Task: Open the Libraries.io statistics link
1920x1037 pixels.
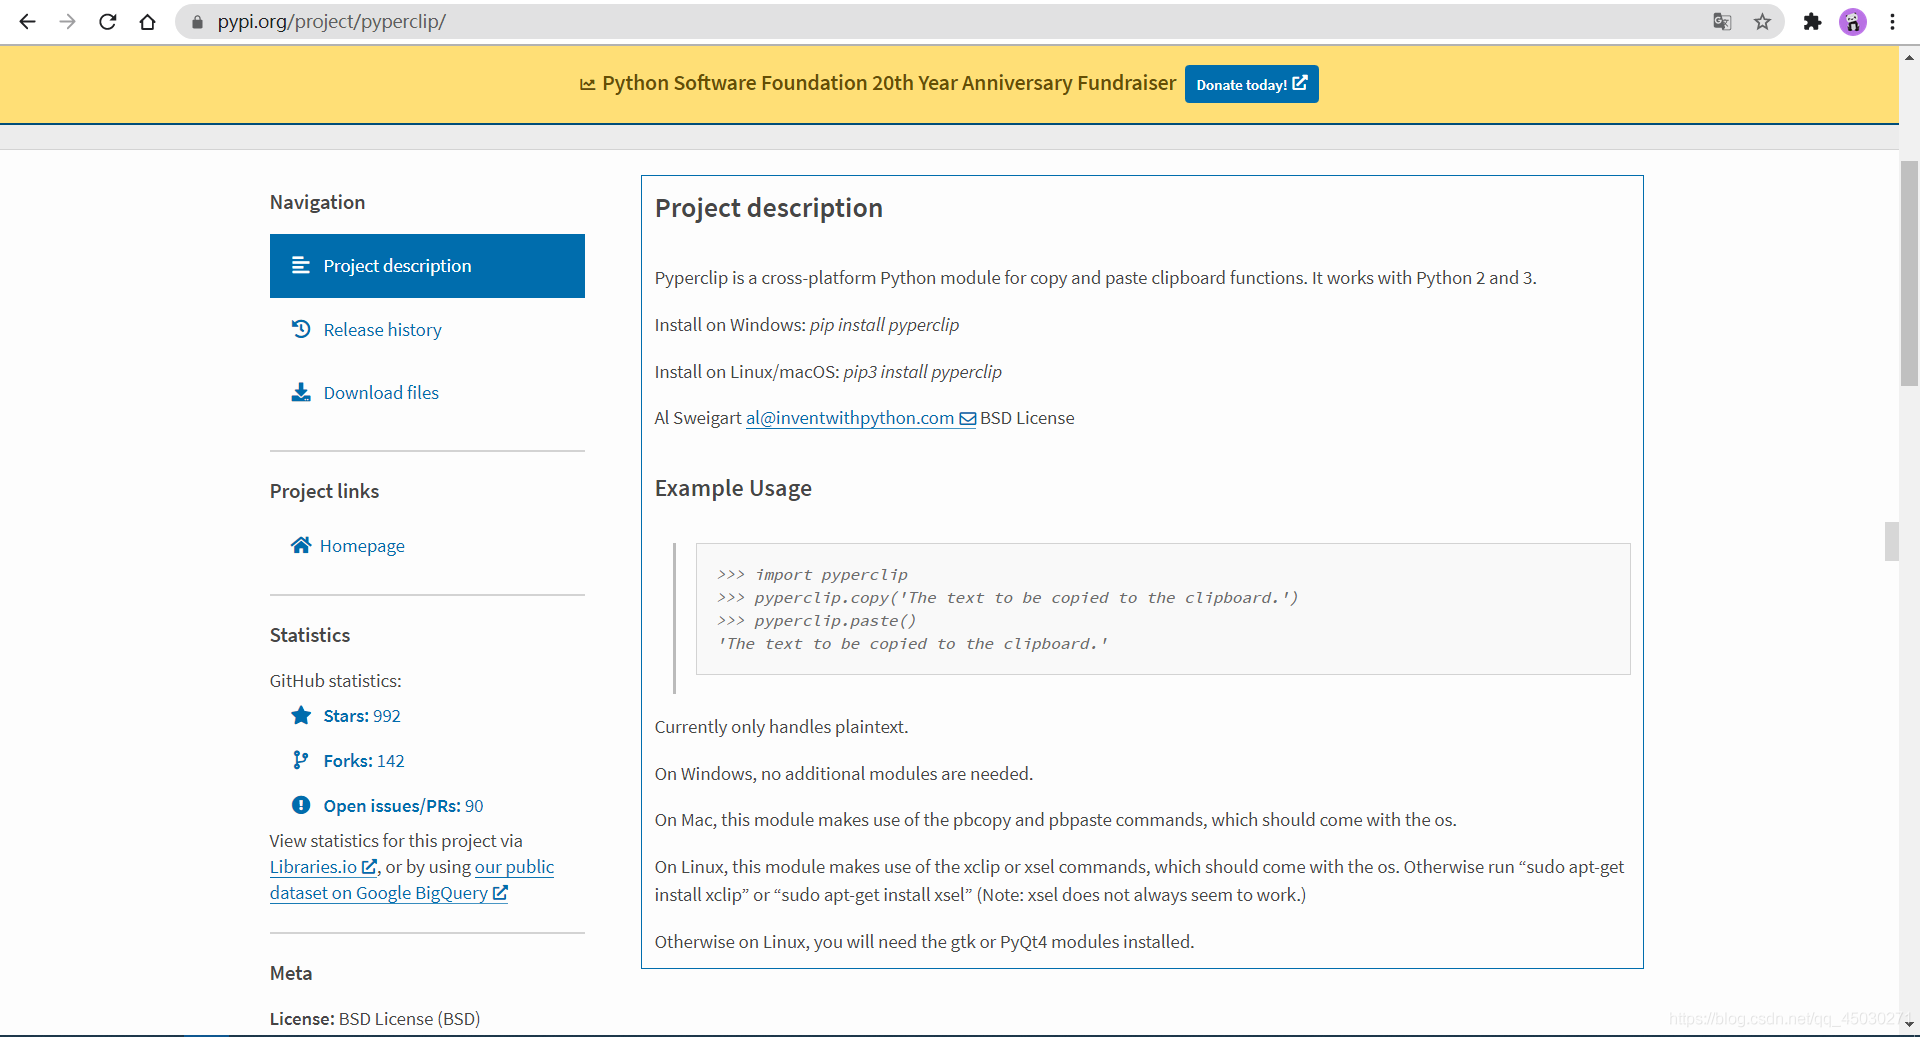Action: pos(313,867)
